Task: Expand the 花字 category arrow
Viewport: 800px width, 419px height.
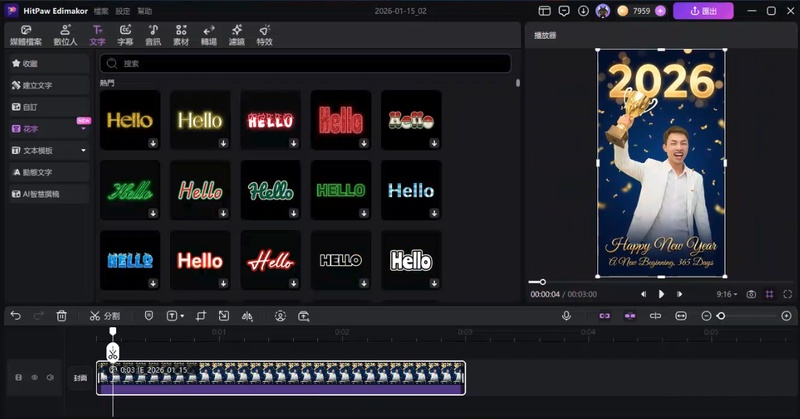Action: [84, 129]
